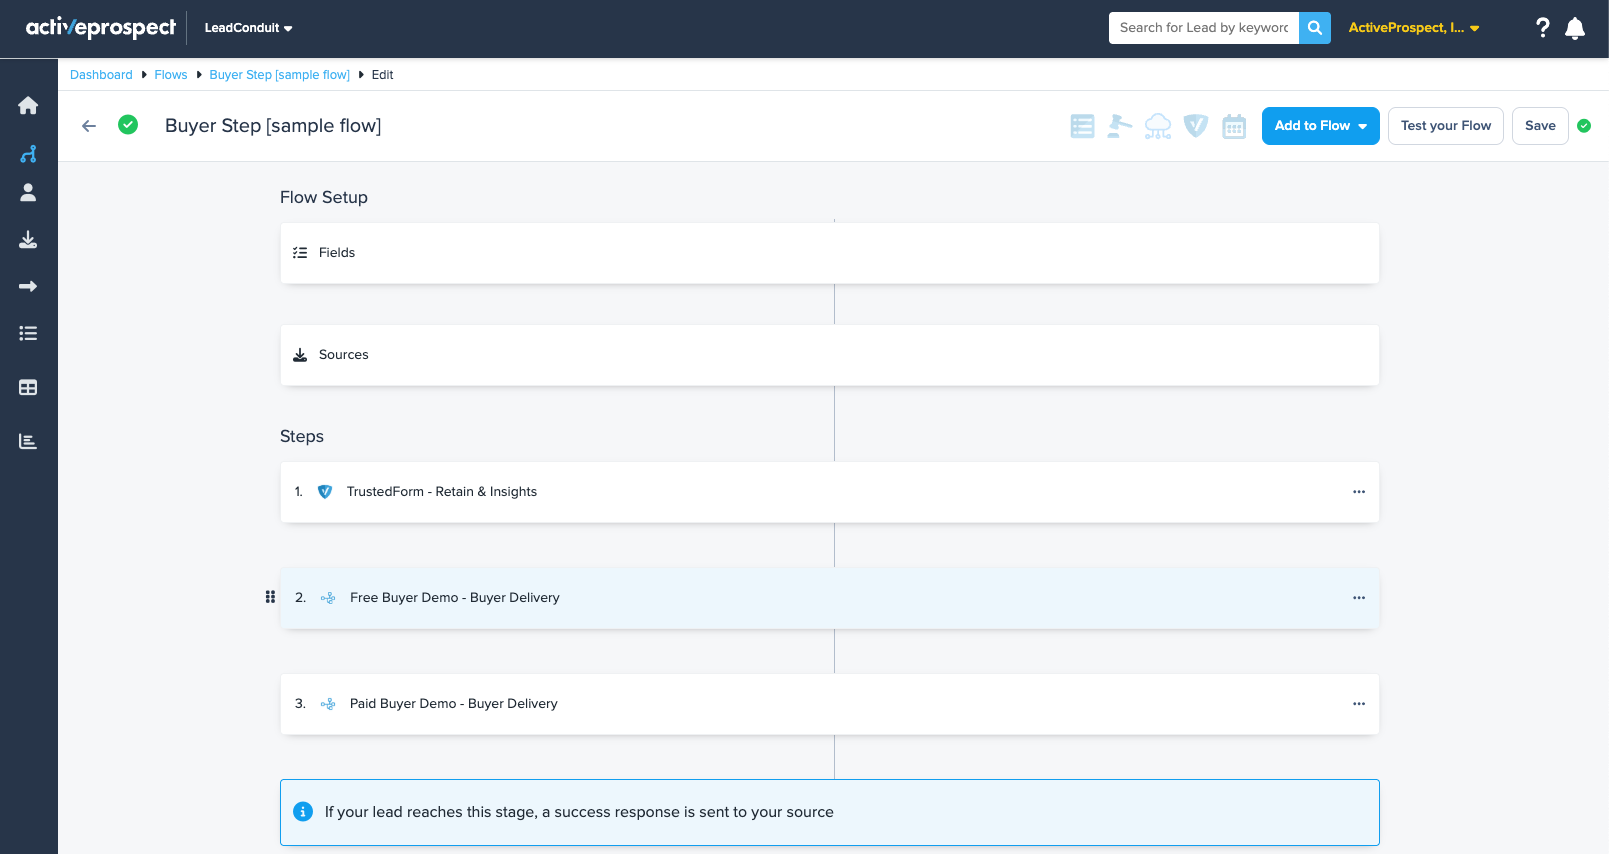
Task: Open options menu for Free Buyer Demo step
Action: point(1359,598)
